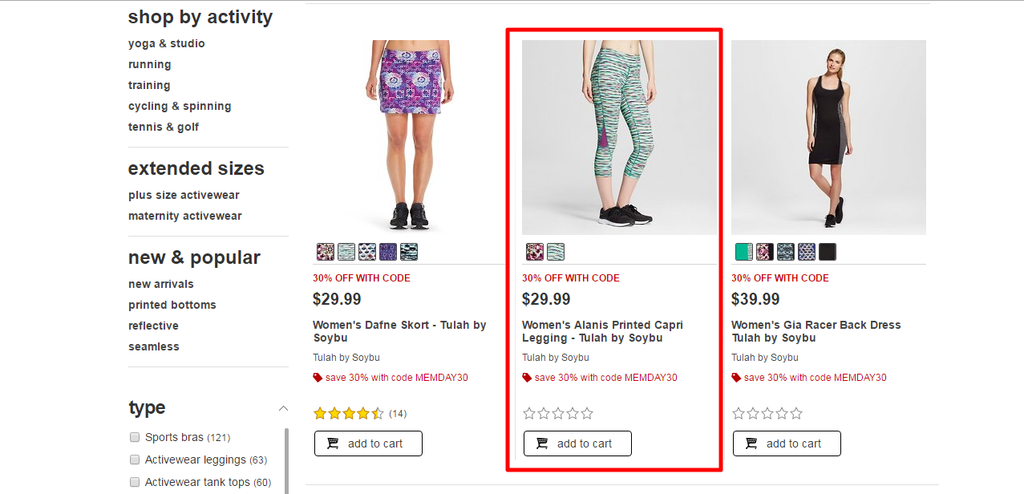1024x494 pixels.
Task: Select the solid green swatch on Gia Dress
Action: (x=744, y=252)
